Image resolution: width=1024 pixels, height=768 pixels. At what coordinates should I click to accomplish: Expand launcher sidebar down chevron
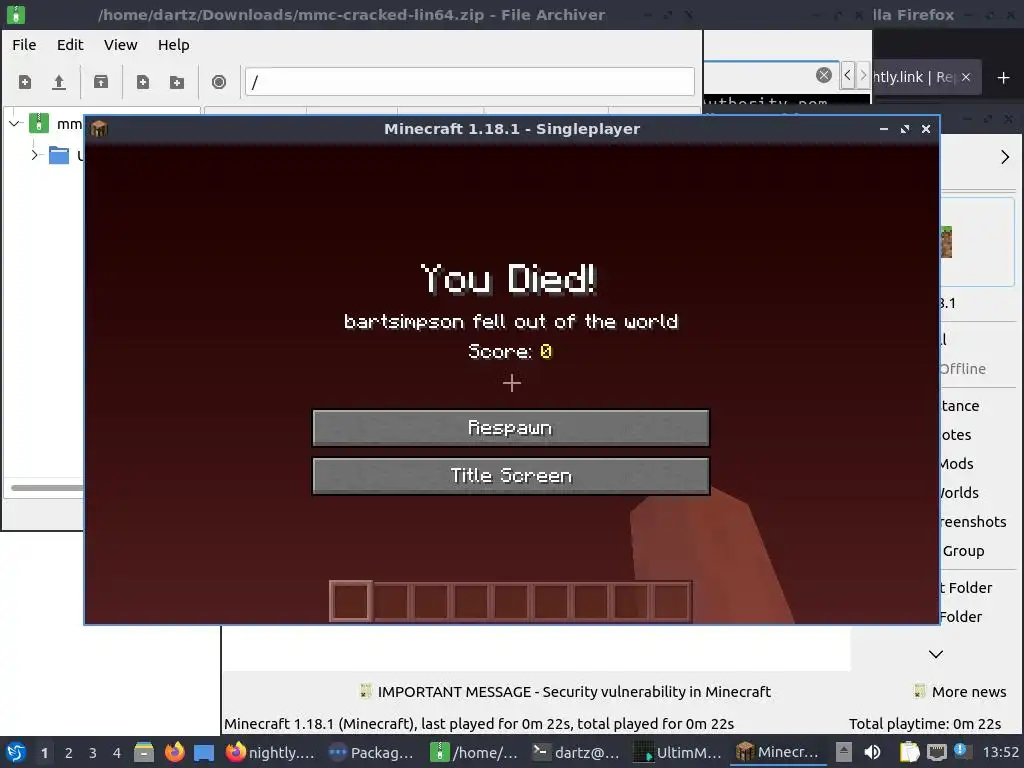[936, 654]
